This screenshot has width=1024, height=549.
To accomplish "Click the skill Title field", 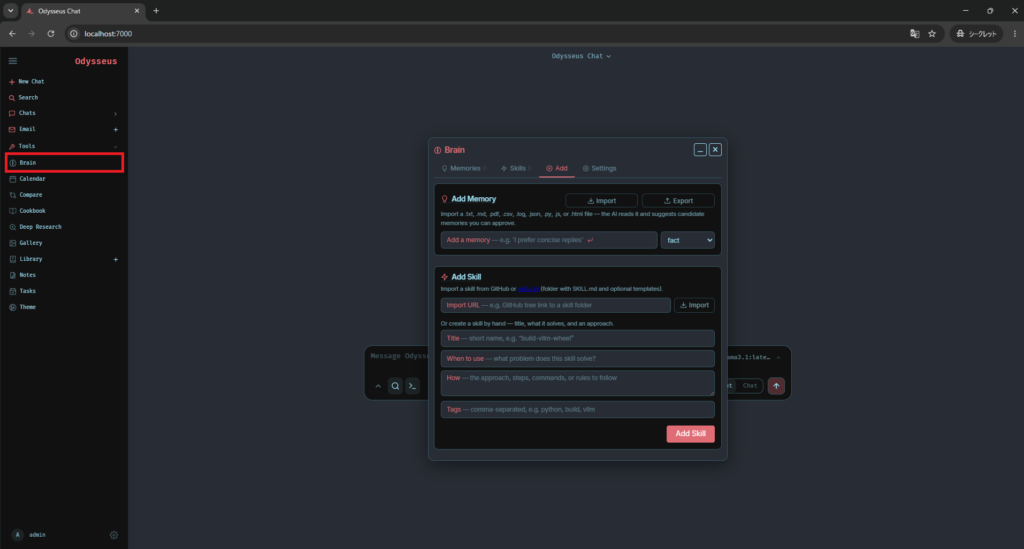I will tap(577, 338).
